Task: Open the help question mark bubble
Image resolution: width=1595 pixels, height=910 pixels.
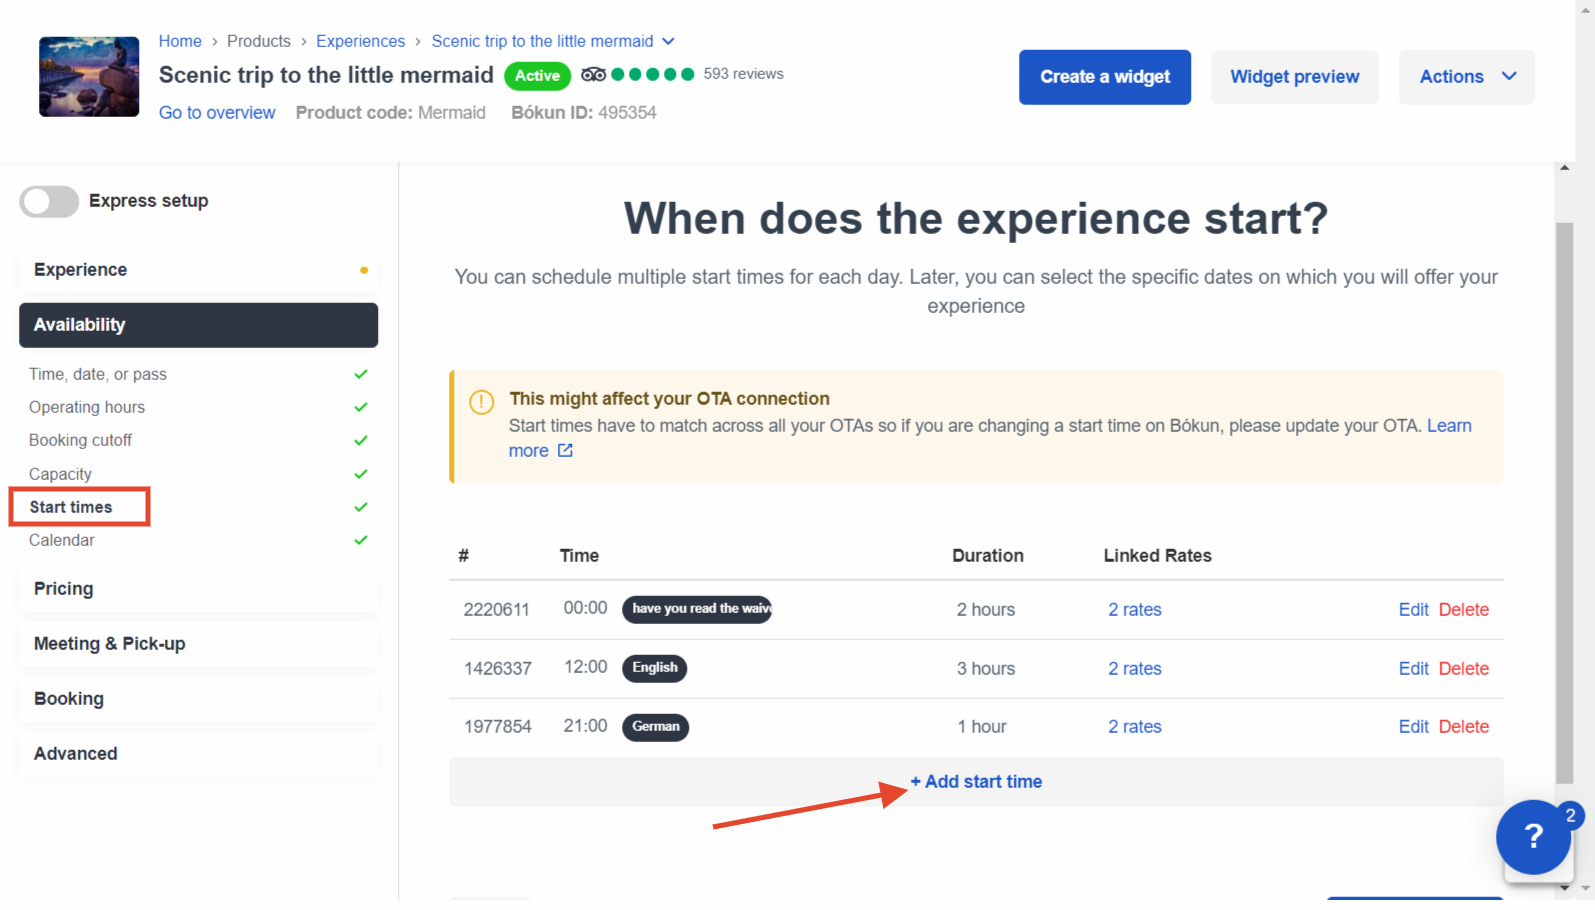Action: click(1533, 837)
